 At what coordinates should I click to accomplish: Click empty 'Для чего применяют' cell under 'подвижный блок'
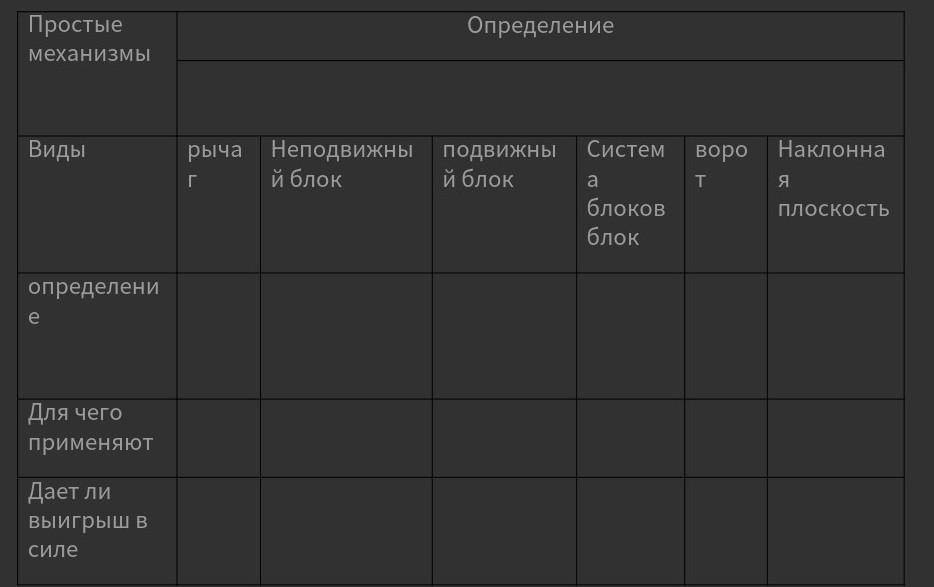point(505,438)
